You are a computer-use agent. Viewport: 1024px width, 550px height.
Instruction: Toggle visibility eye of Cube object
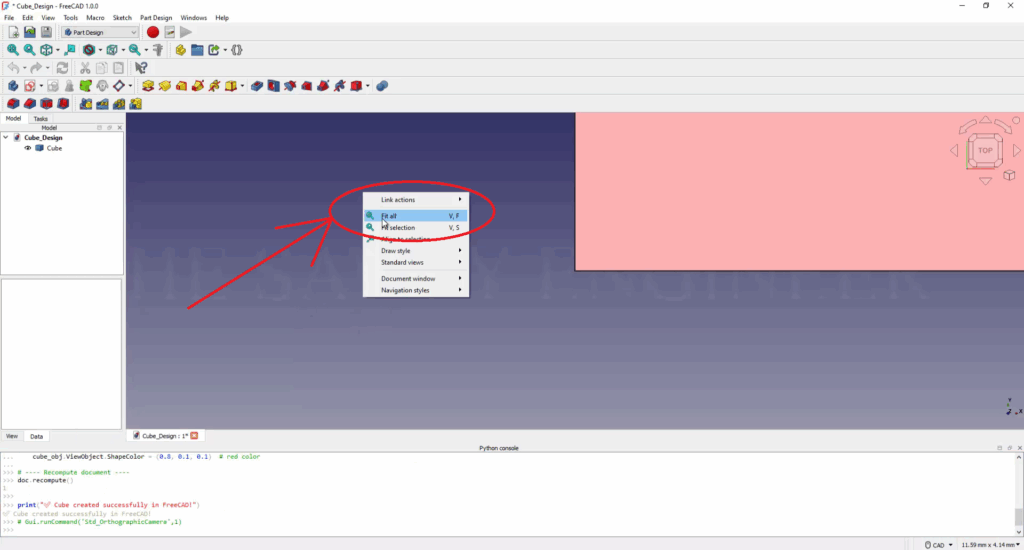point(28,148)
